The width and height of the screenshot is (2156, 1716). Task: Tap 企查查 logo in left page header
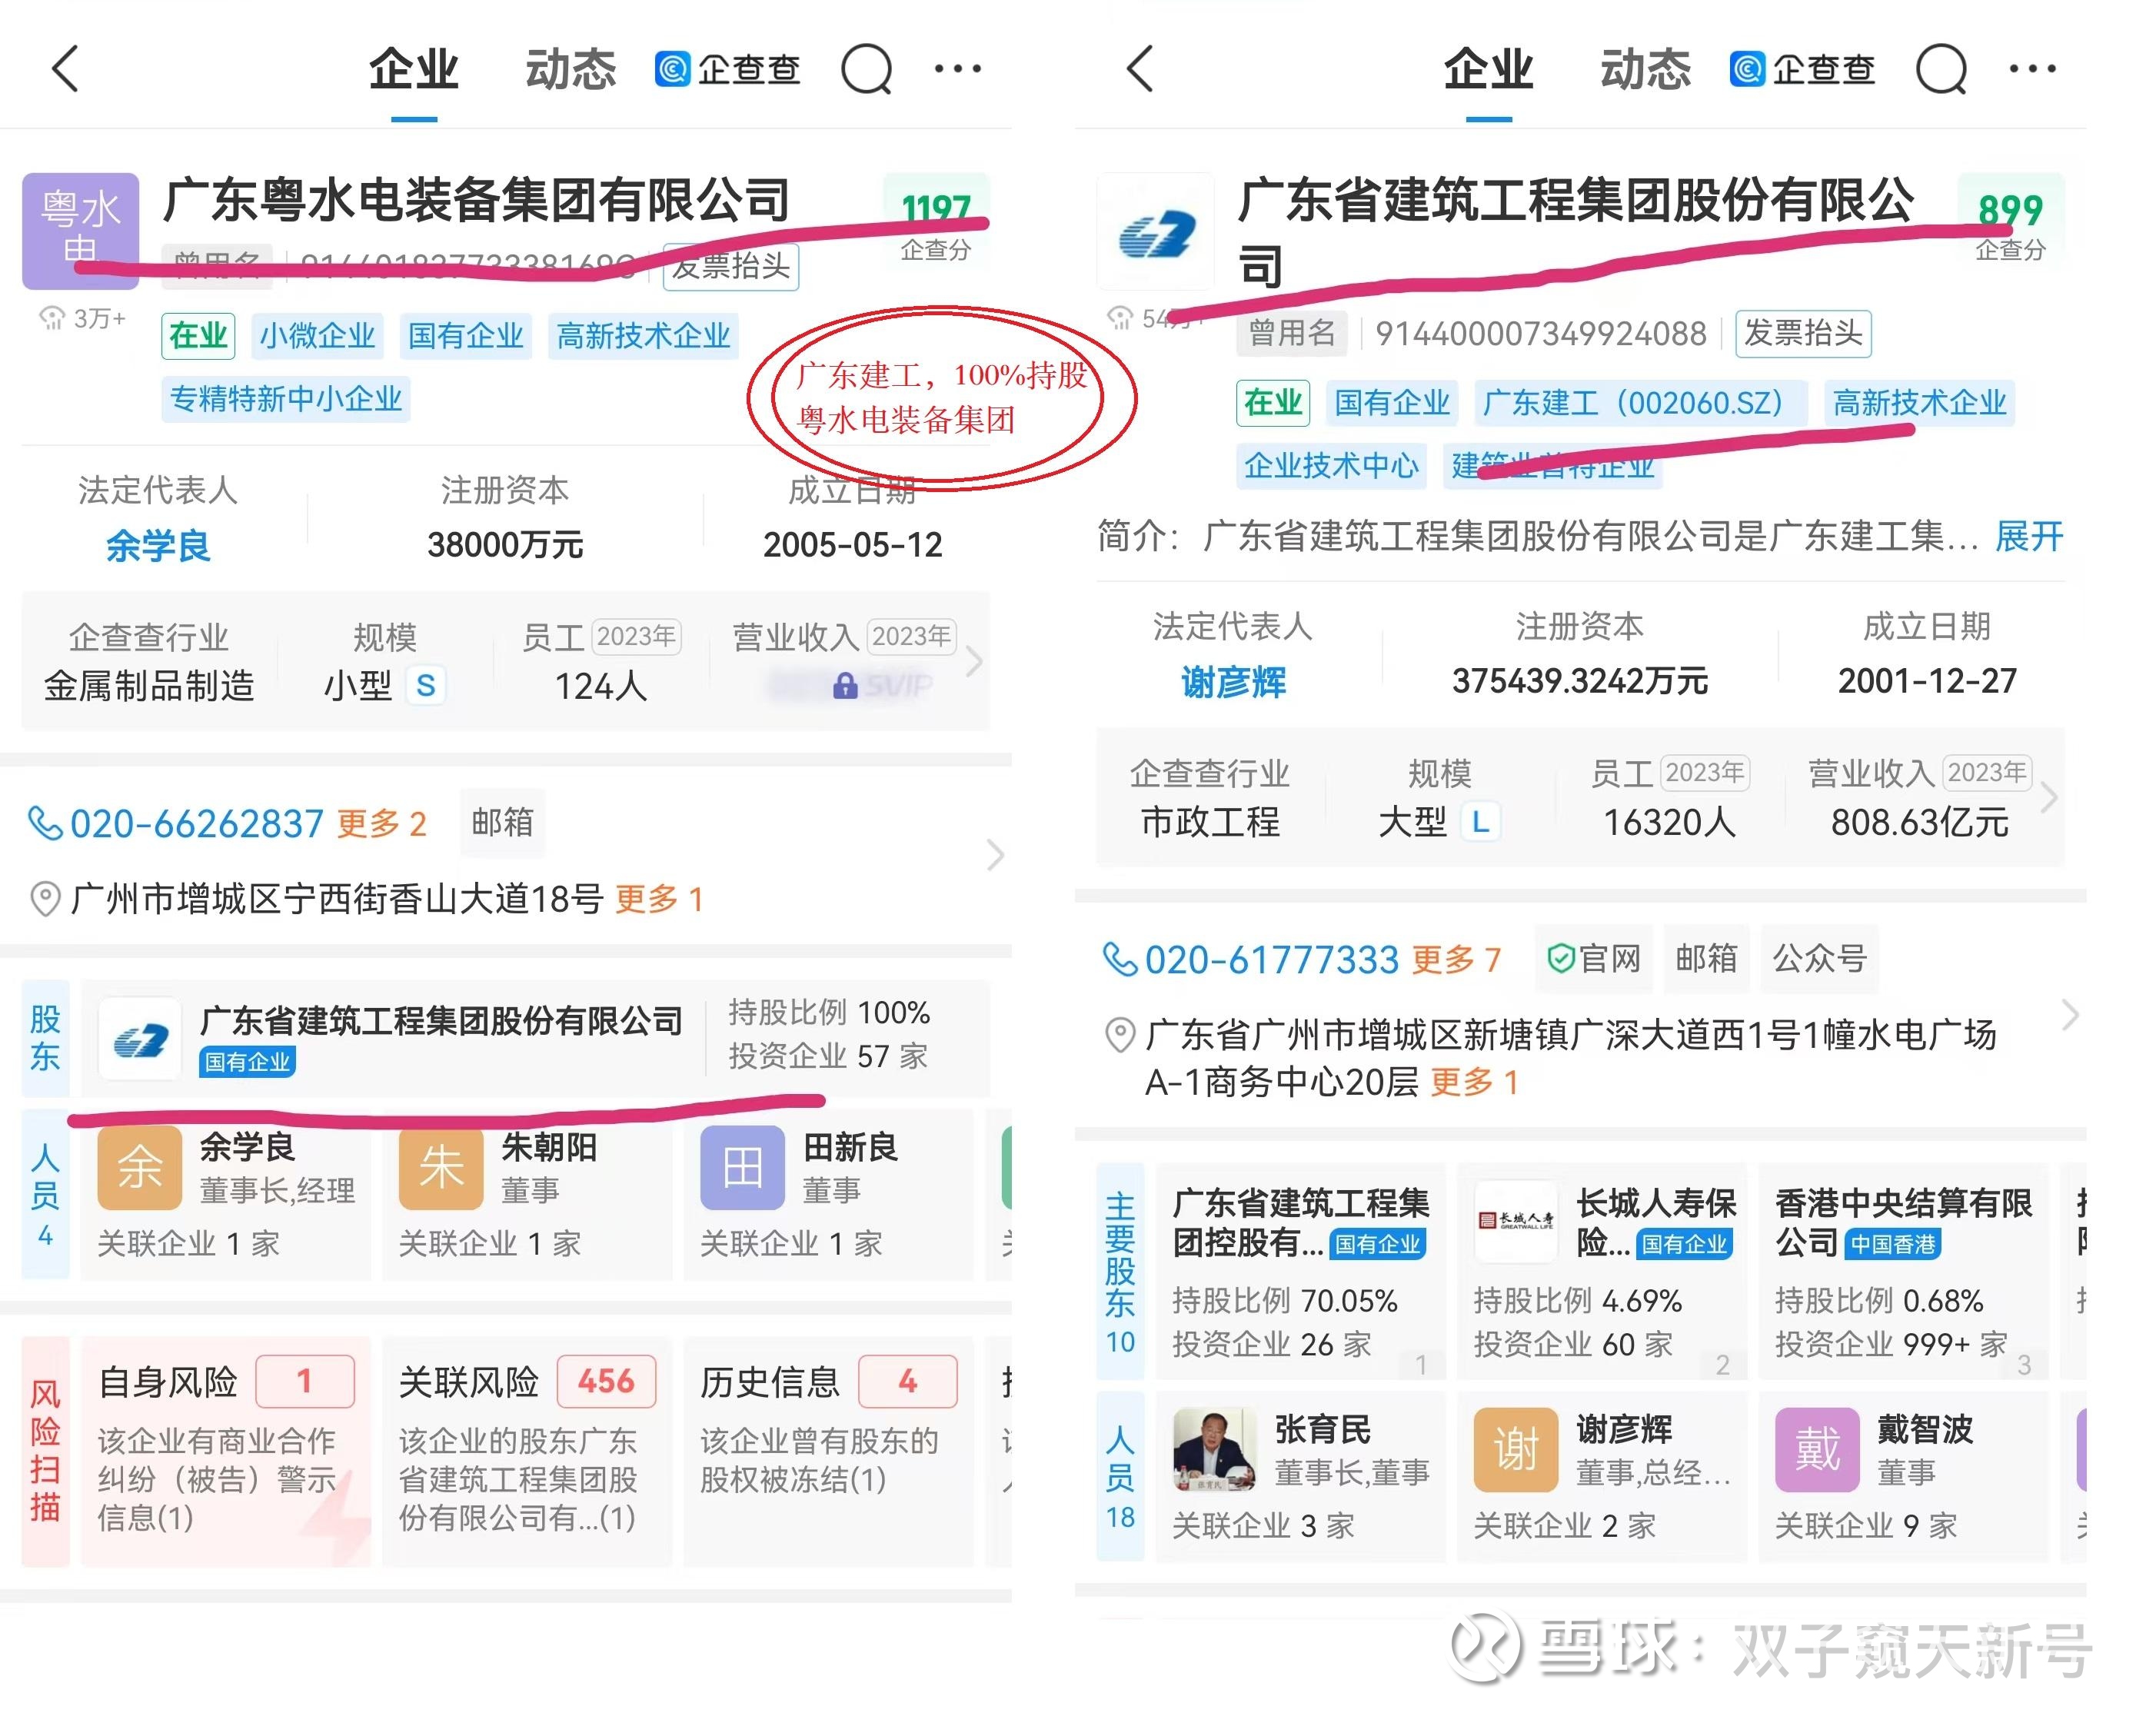click(728, 69)
